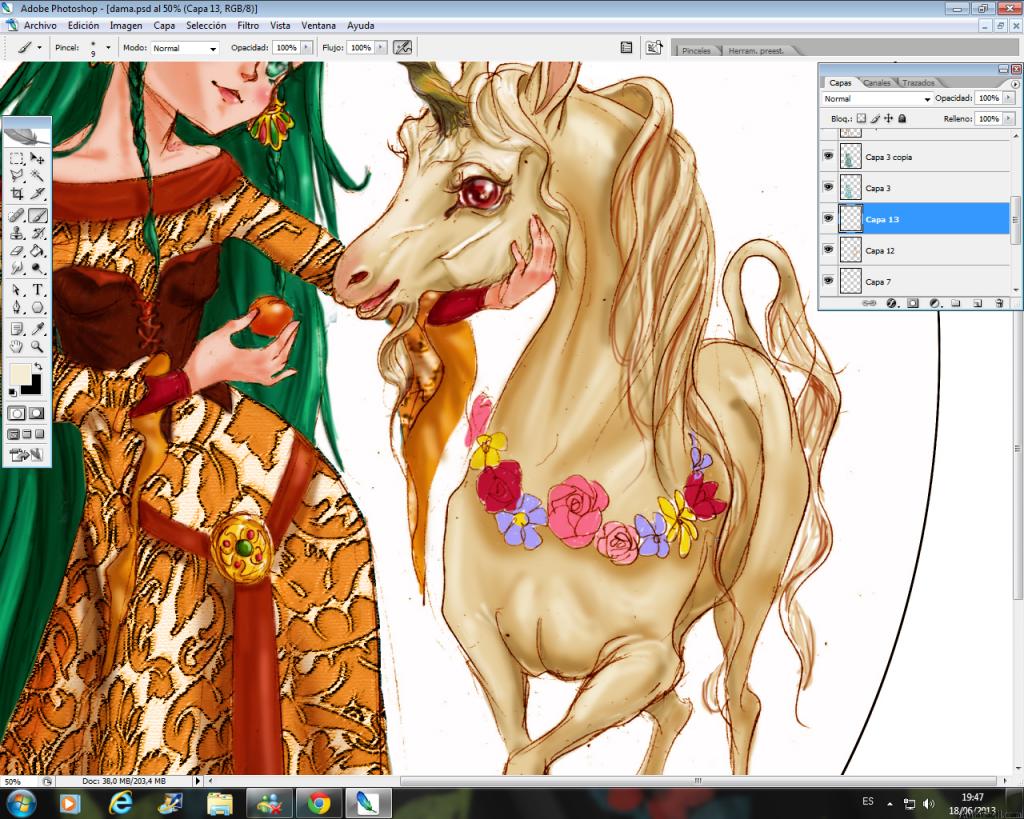This screenshot has width=1024, height=819.
Task: Switch to Quick Mask mode
Action: tap(37, 413)
